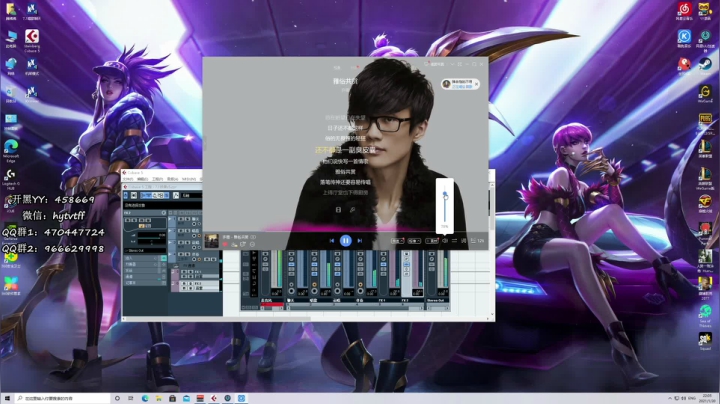
Task: Download the current song in the player
Action: point(234,244)
